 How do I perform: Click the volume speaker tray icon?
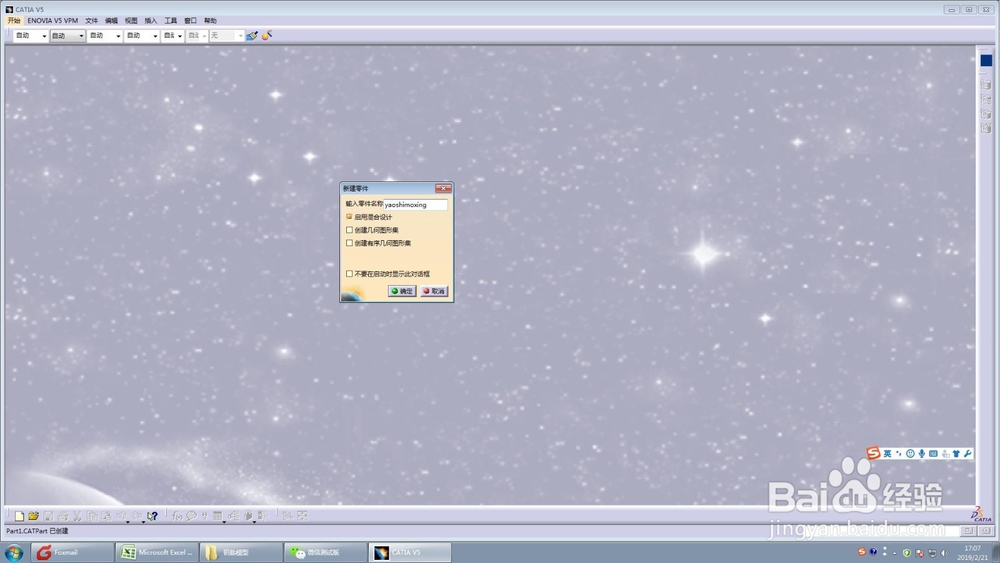[x=945, y=553]
